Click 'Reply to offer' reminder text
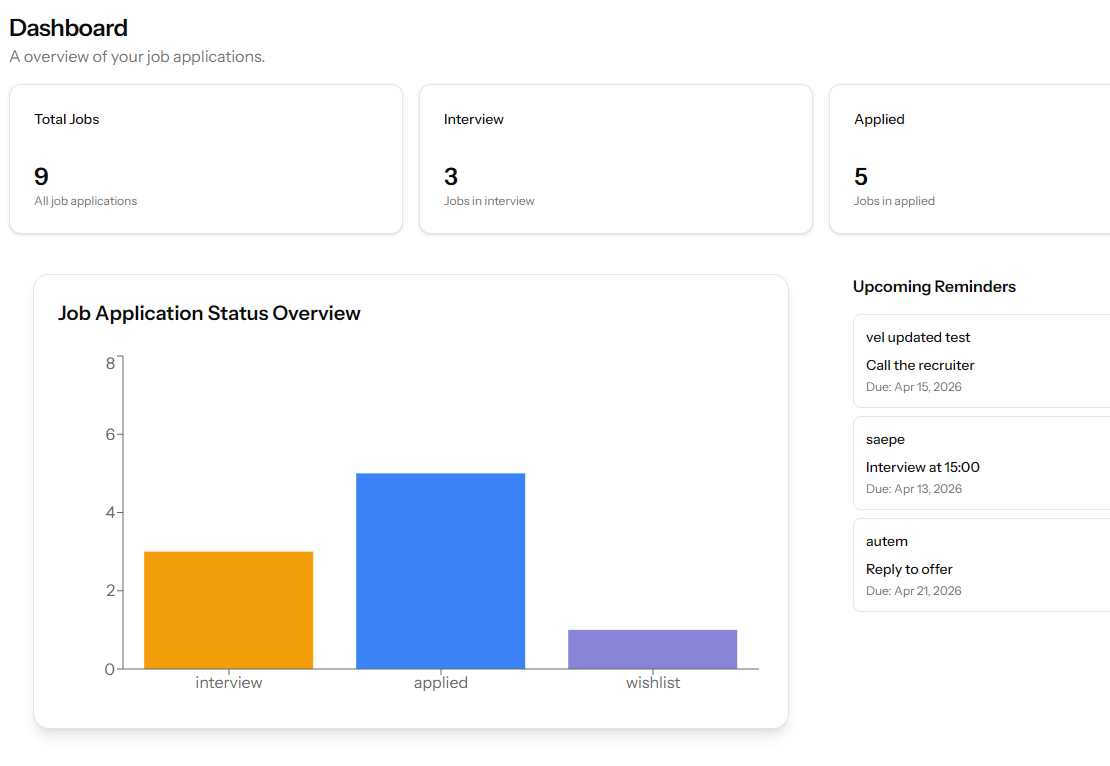This screenshot has height=766, width=1110. (x=909, y=569)
